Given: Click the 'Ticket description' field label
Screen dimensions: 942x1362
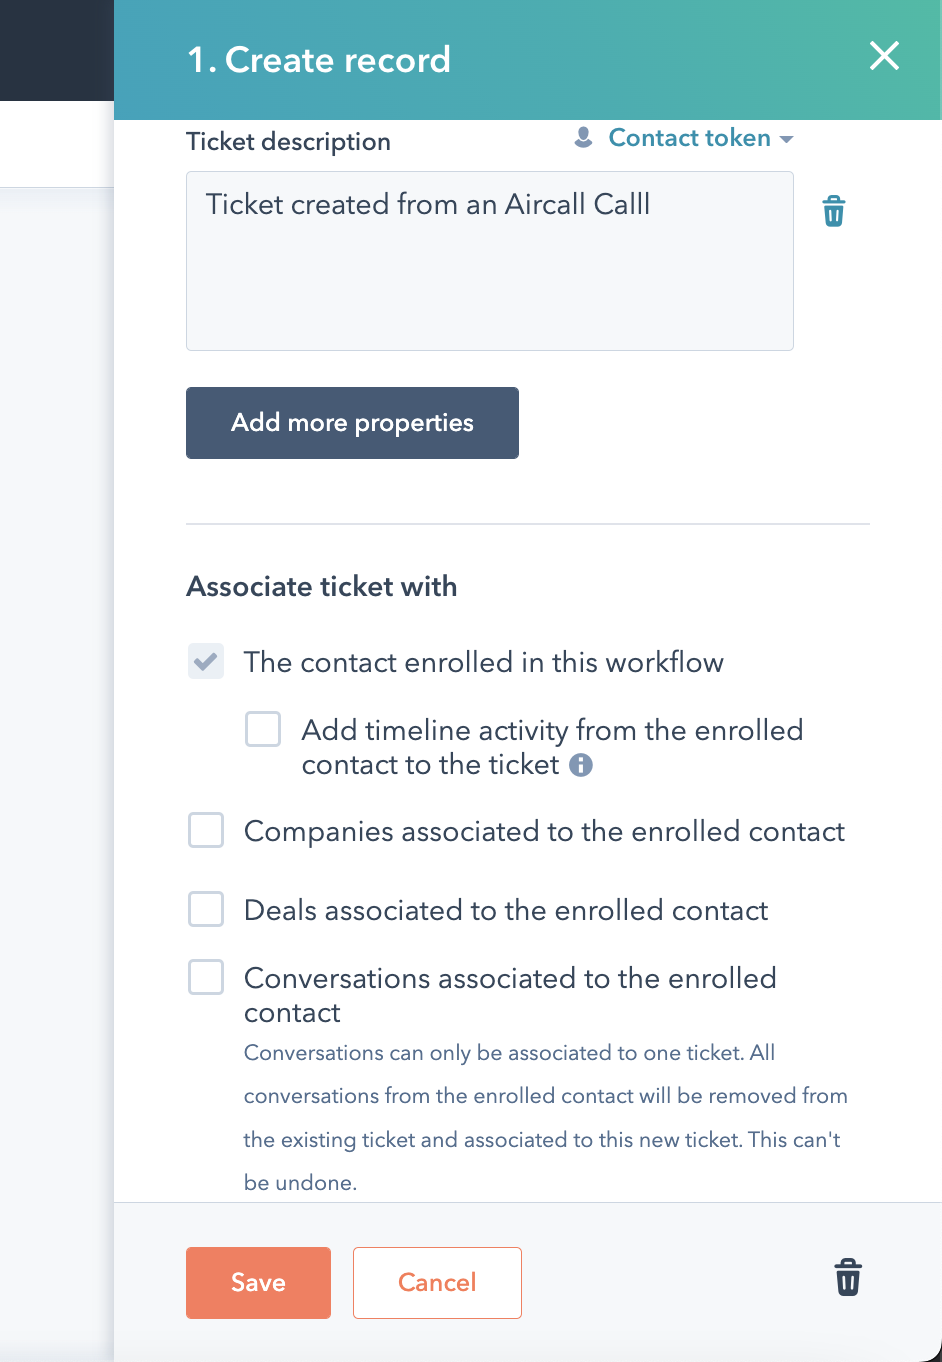Looking at the screenshot, I should 288,142.
